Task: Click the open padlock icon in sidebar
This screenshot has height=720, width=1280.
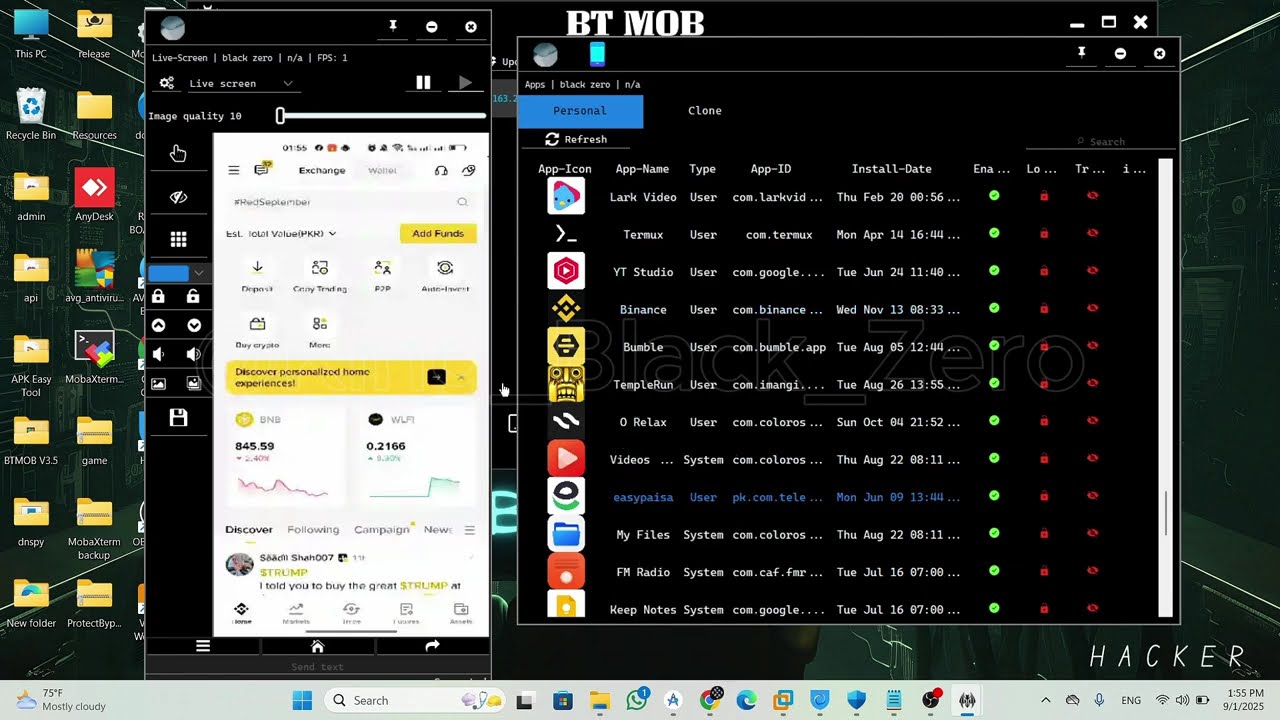Action: 193,296
